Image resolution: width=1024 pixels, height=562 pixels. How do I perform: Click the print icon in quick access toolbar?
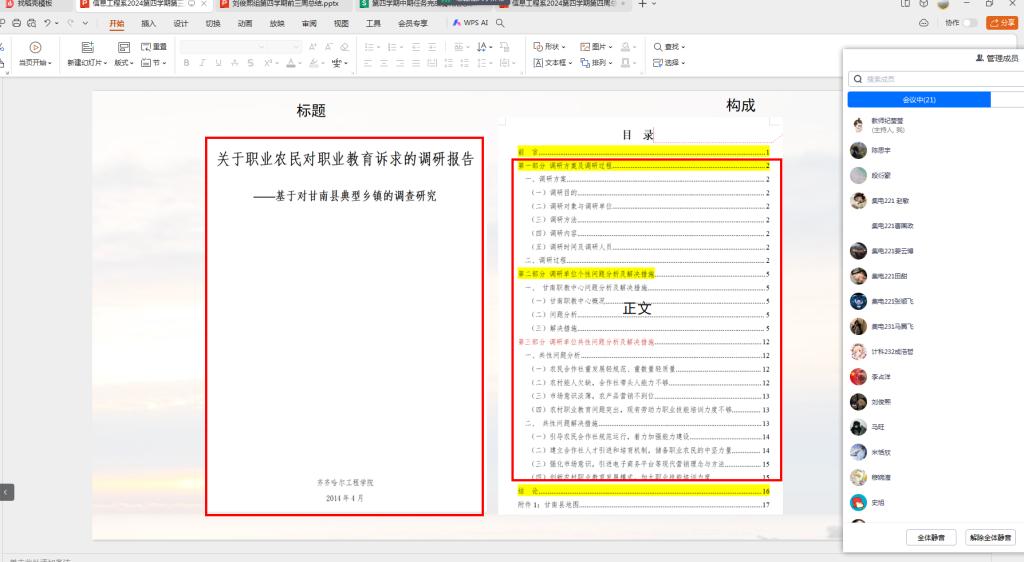point(17,22)
